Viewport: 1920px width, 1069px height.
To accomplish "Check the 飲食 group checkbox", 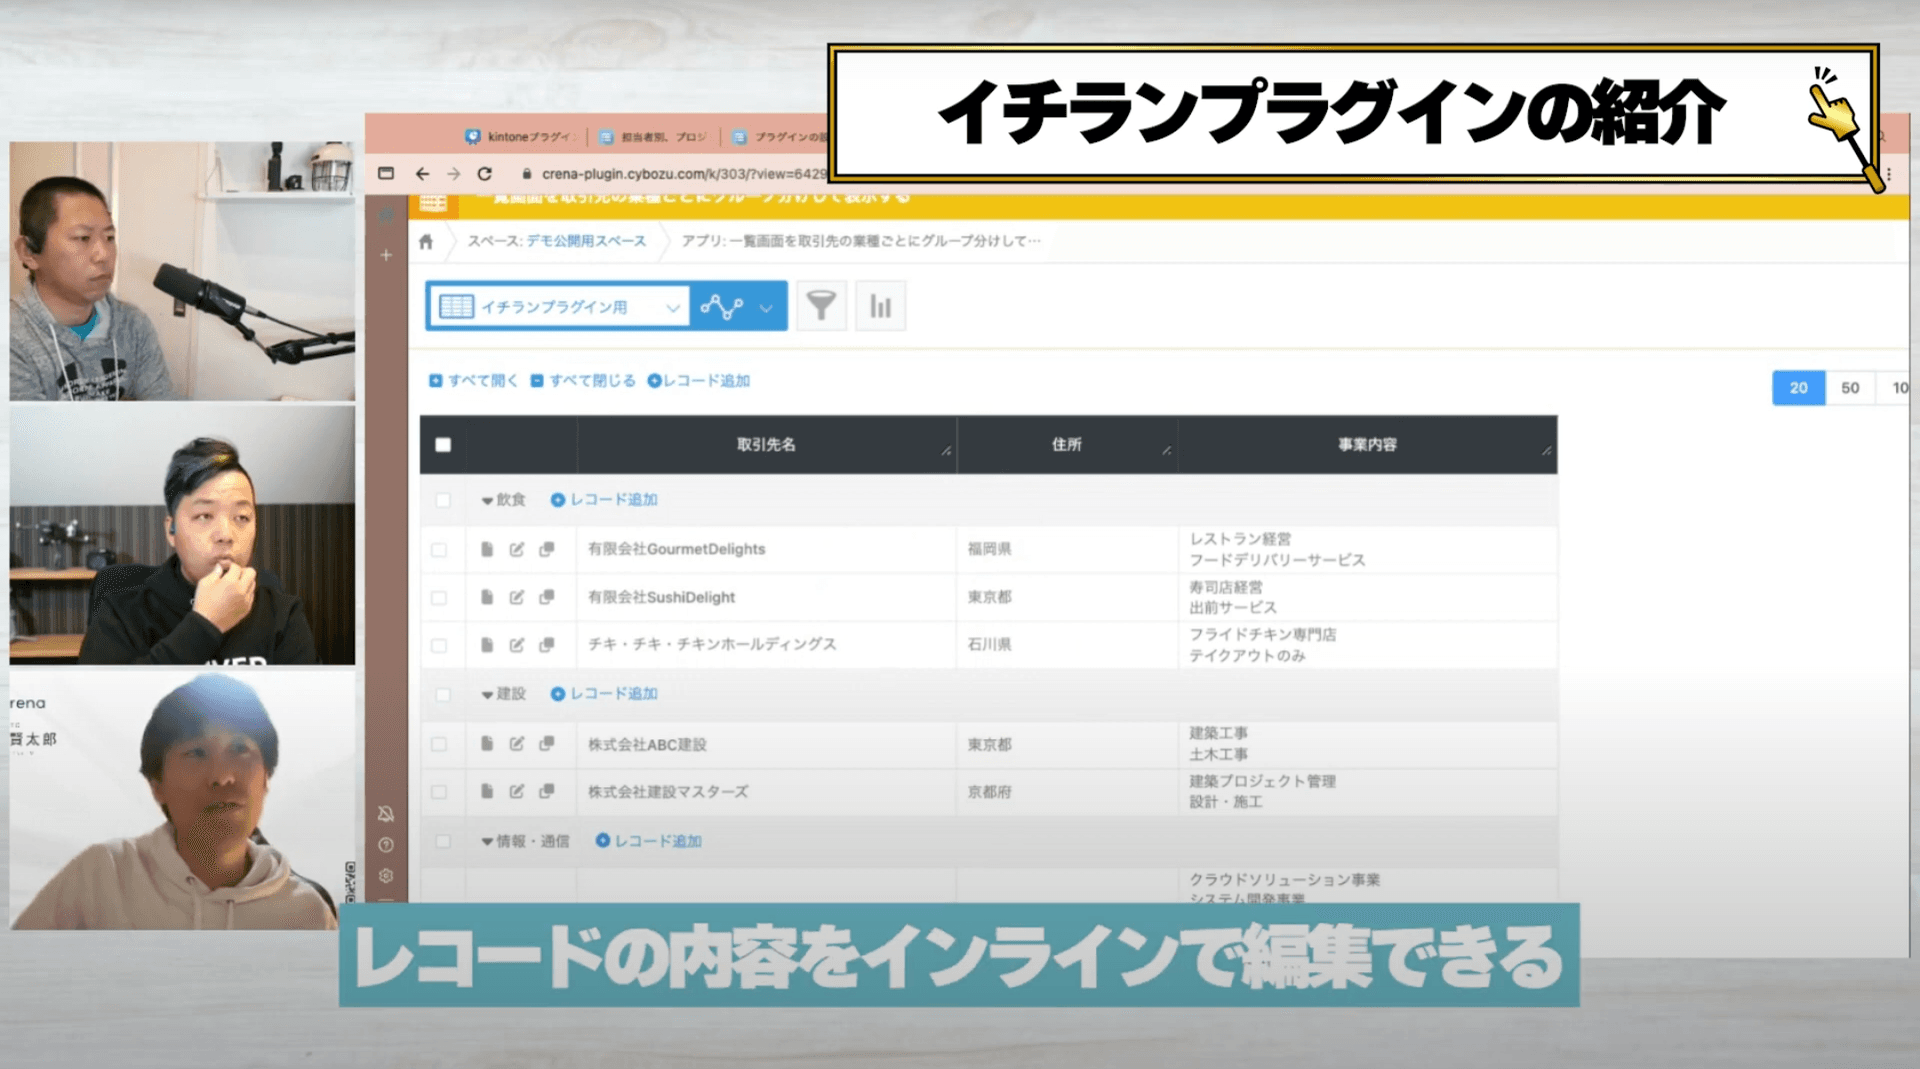I will pyautogui.click(x=443, y=500).
